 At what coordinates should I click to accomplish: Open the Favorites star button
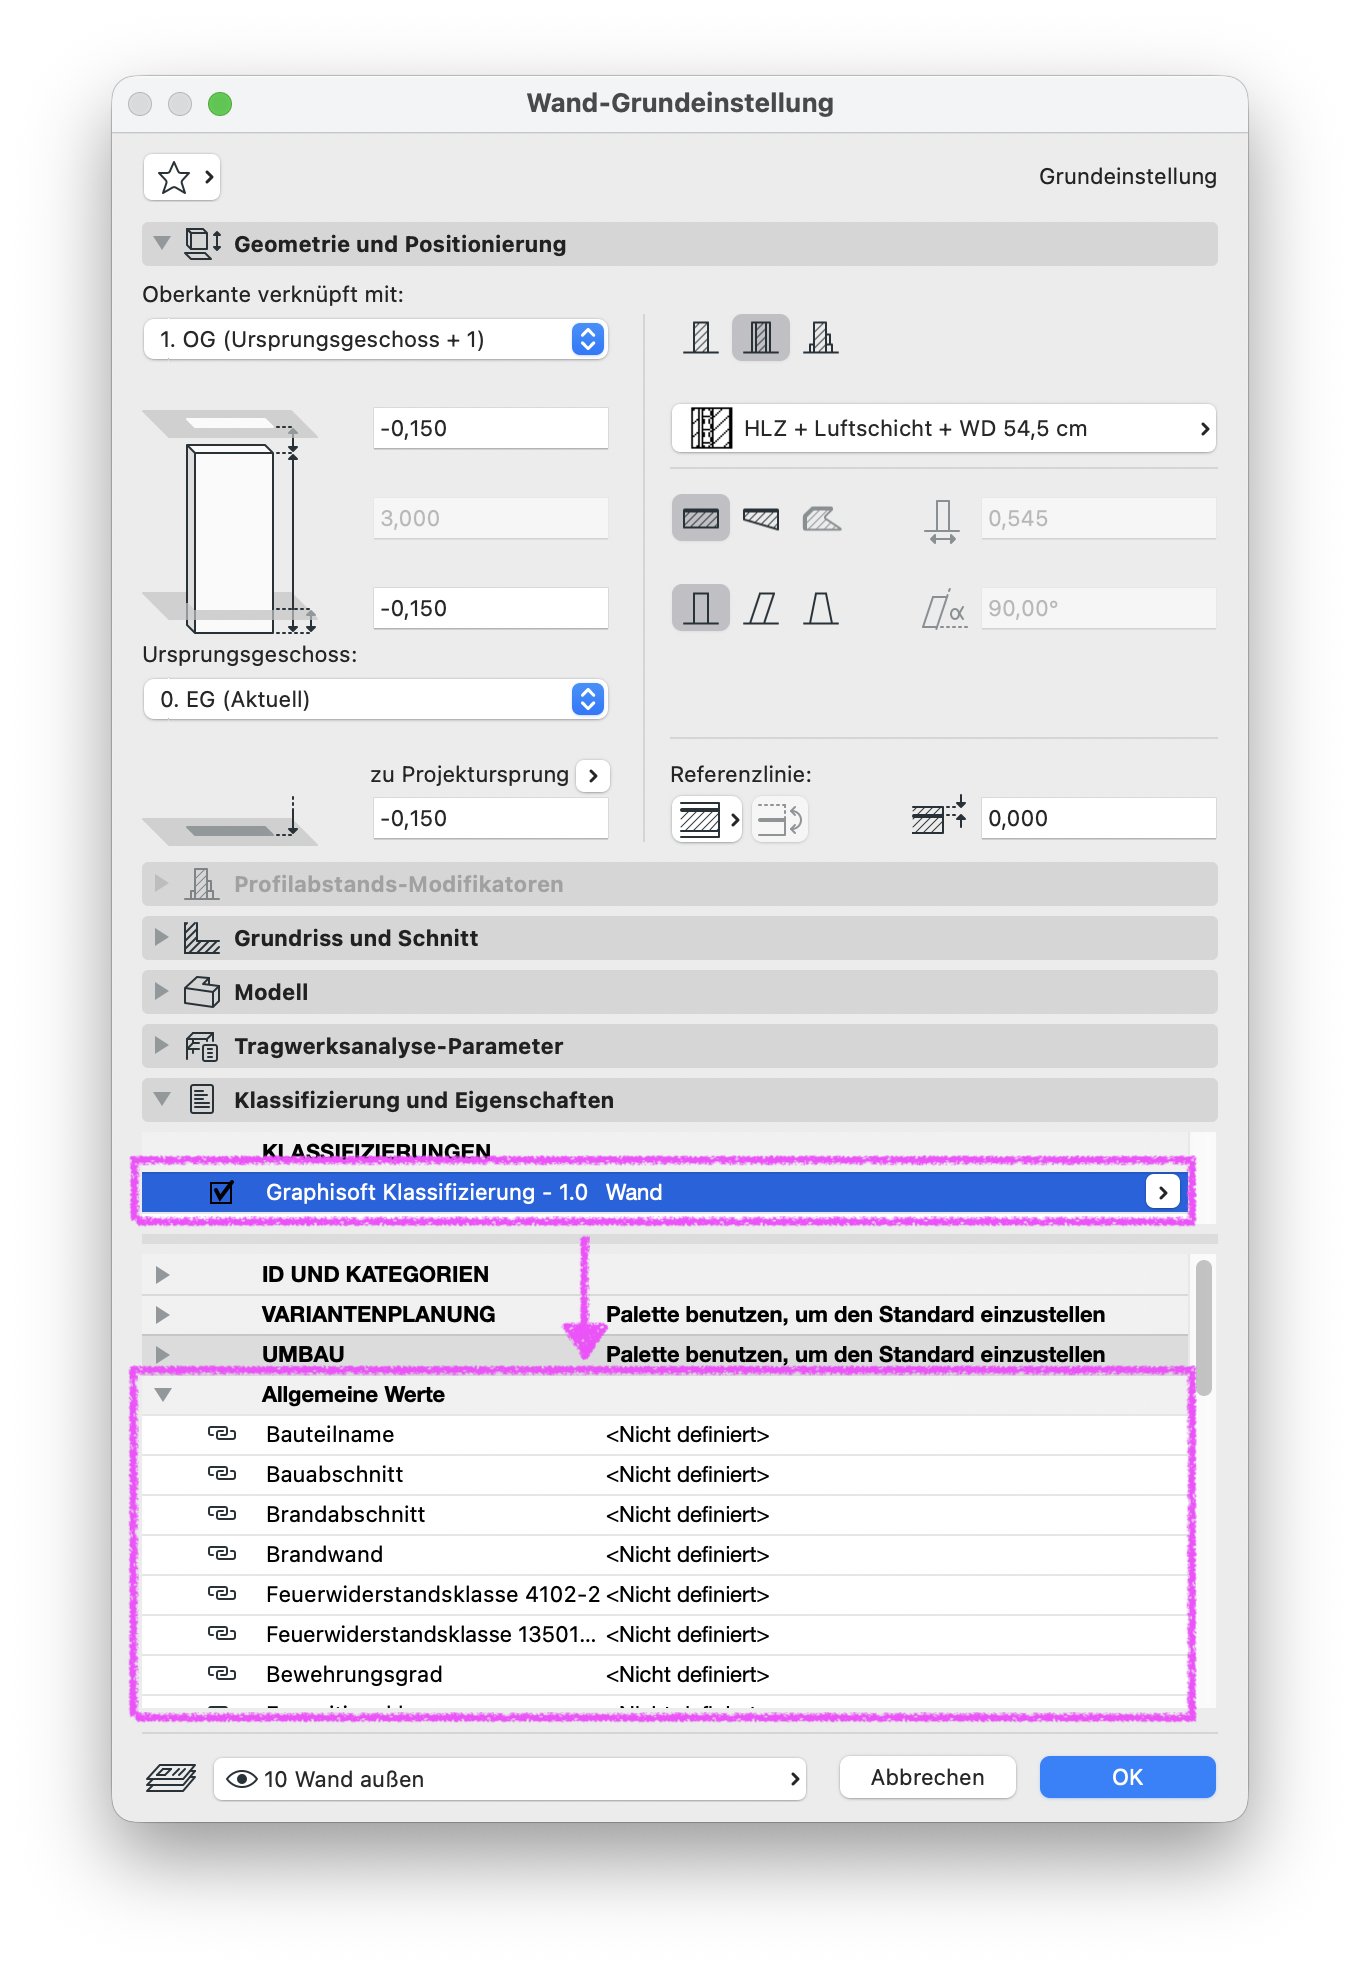[x=182, y=177]
